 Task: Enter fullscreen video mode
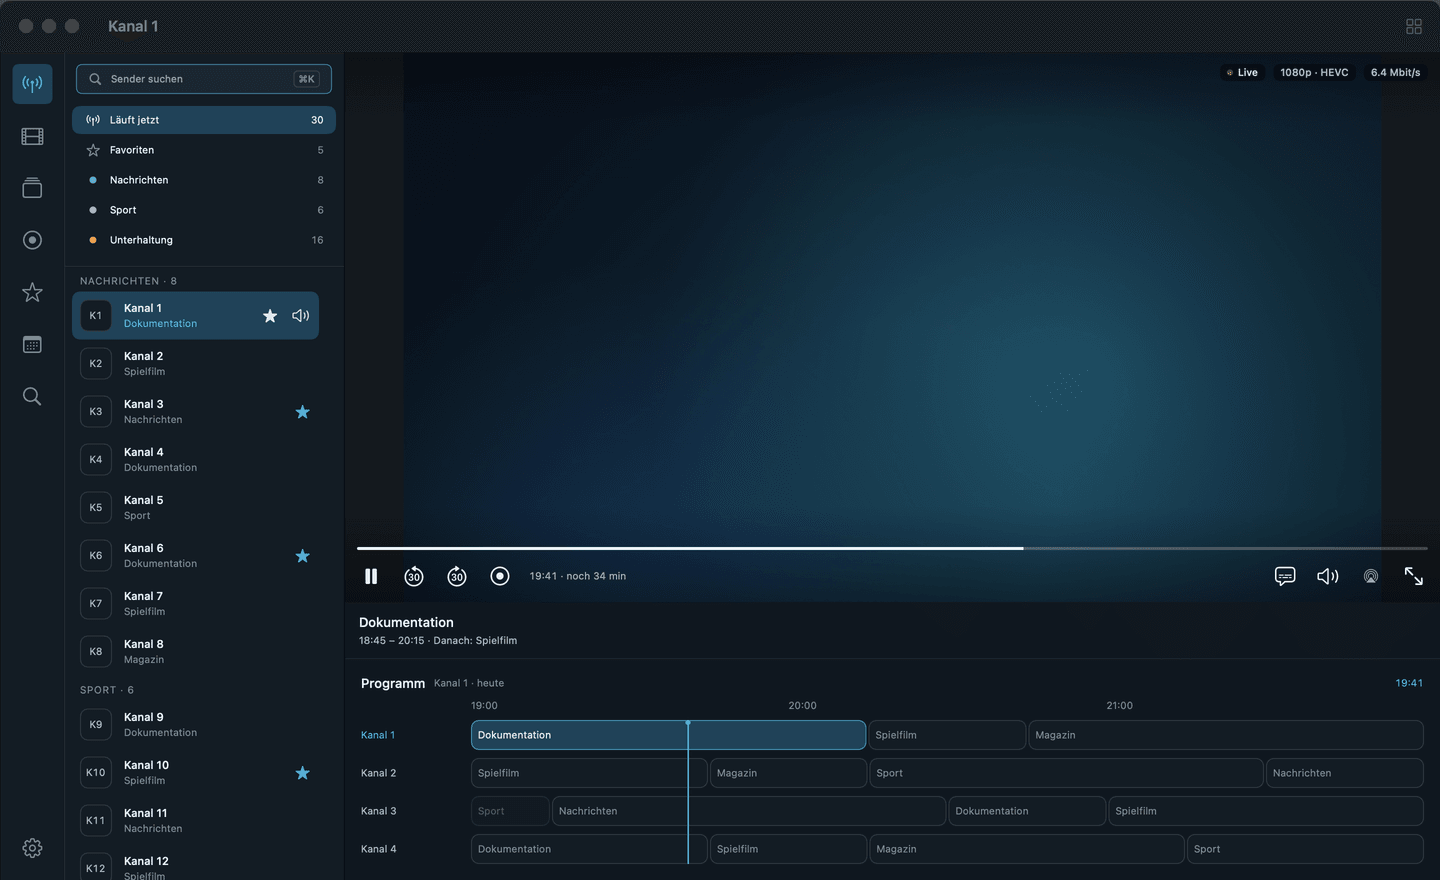tap(1414, 576)
